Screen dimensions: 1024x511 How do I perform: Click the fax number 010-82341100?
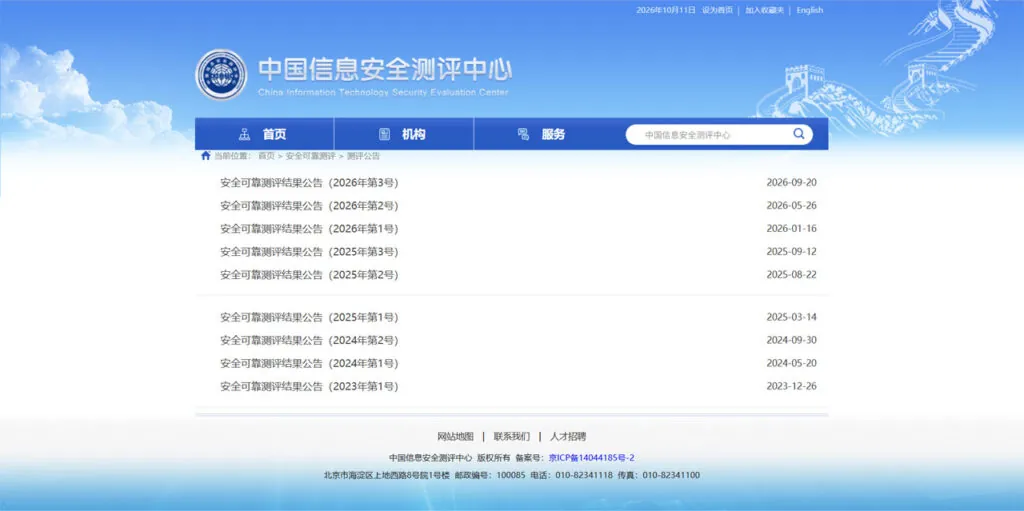click(x=671, y=476)
